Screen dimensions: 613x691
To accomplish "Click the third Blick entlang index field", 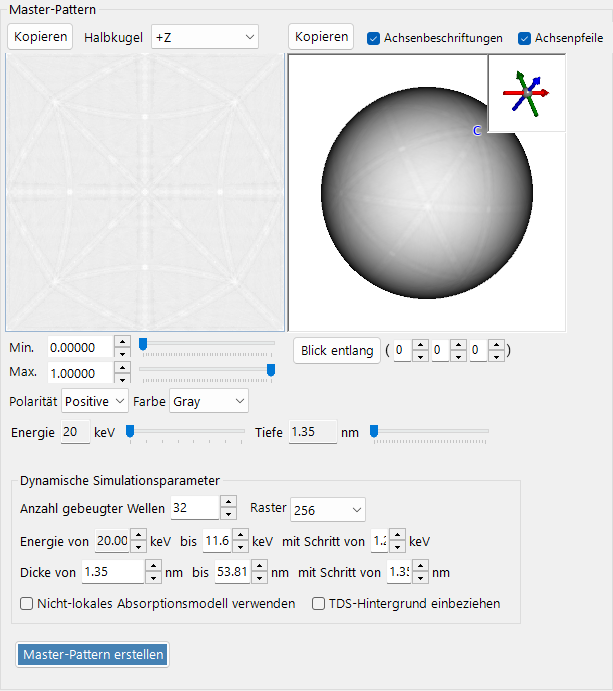I will click(x=479, y=350).
